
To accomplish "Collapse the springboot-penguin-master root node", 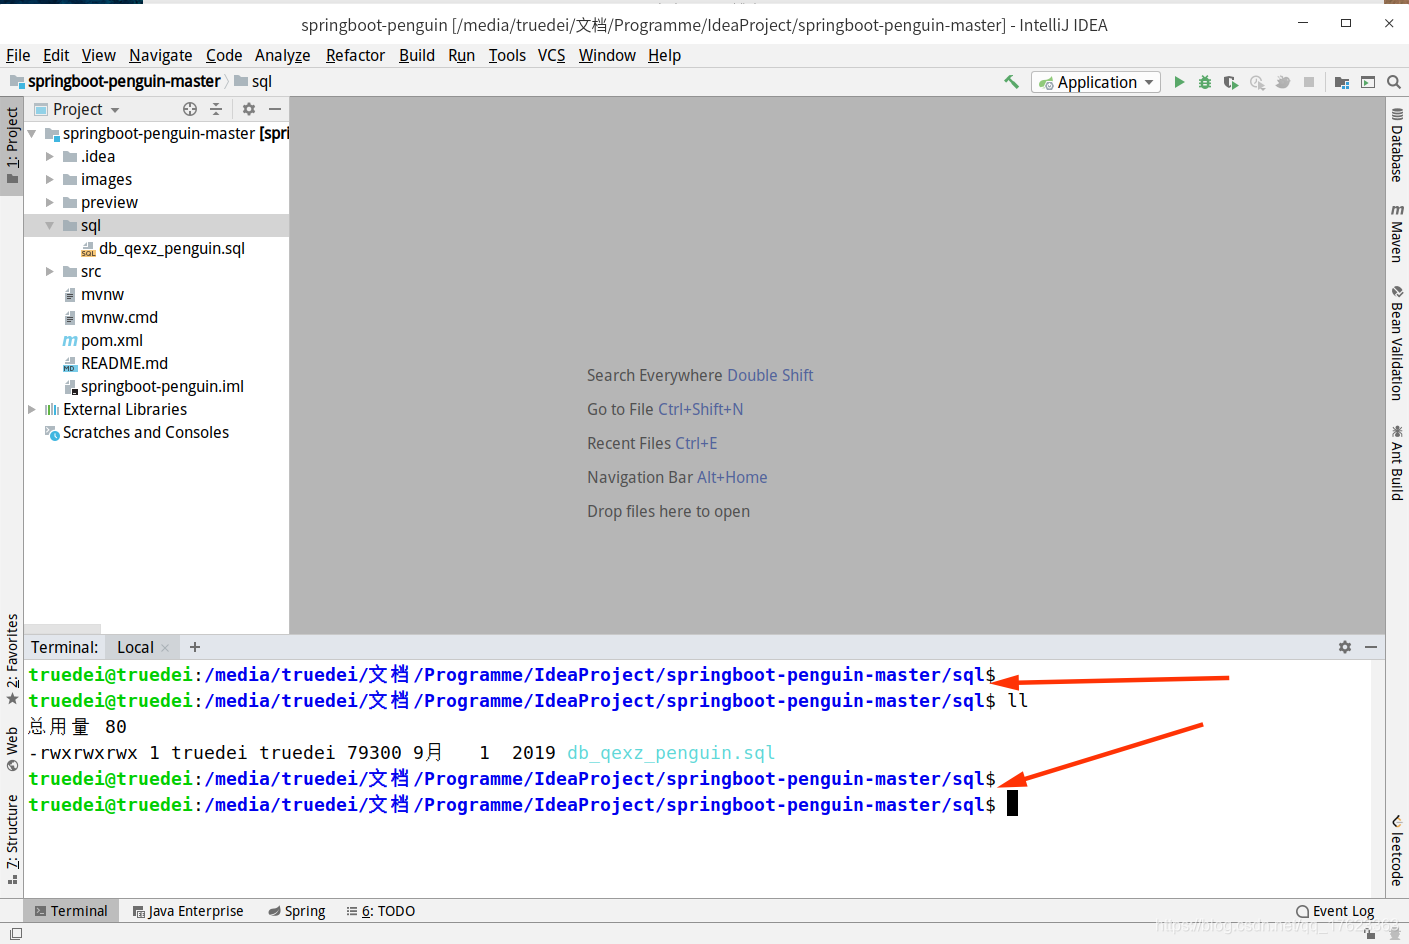I will pyautogui.click(x=32, y=133).
